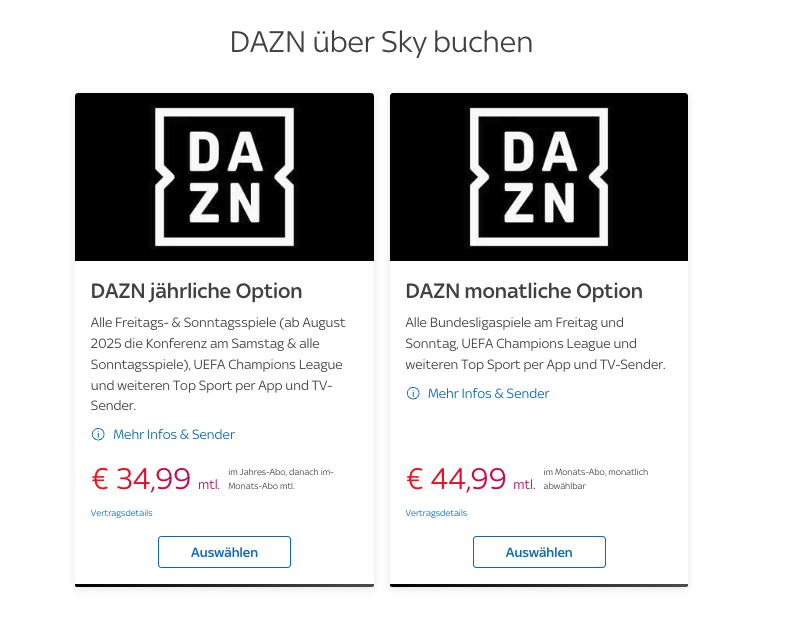Select the DAZN jährliche Option with Auswählen

pos(224,552)
